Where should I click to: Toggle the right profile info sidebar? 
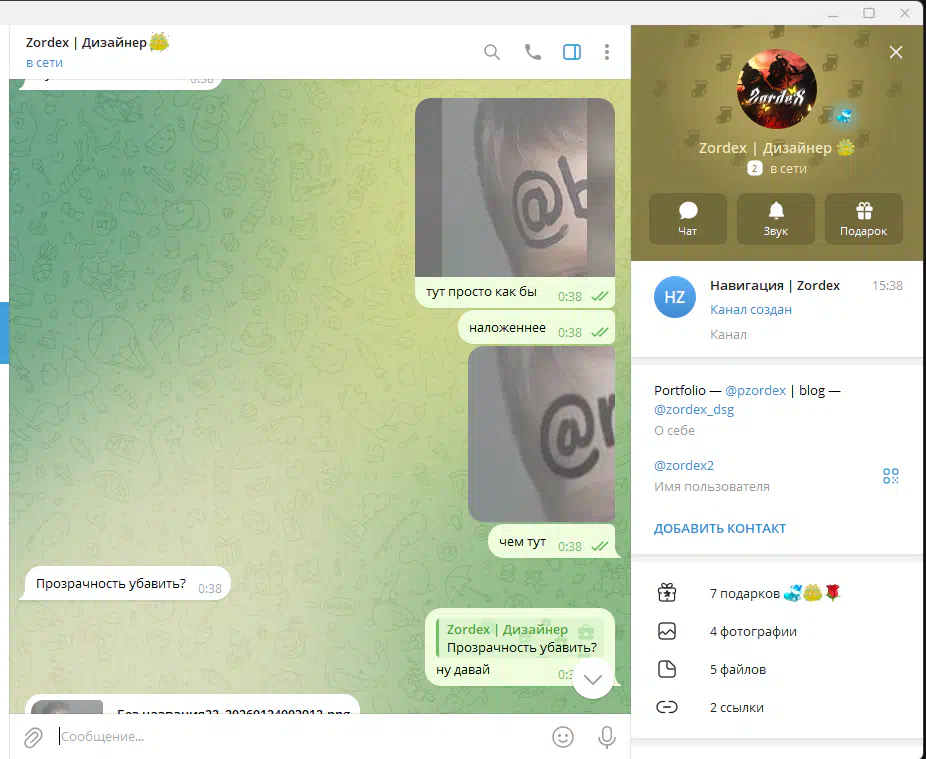pos(572,52)
